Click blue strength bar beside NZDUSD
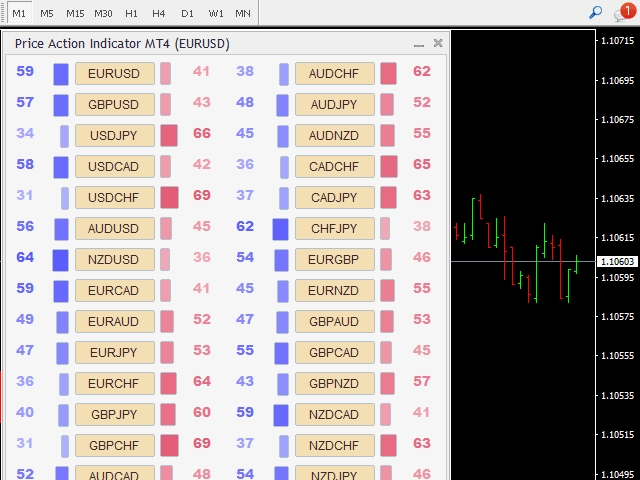The image size is (640, 480). pyautogui.click(x=60, y=260)
